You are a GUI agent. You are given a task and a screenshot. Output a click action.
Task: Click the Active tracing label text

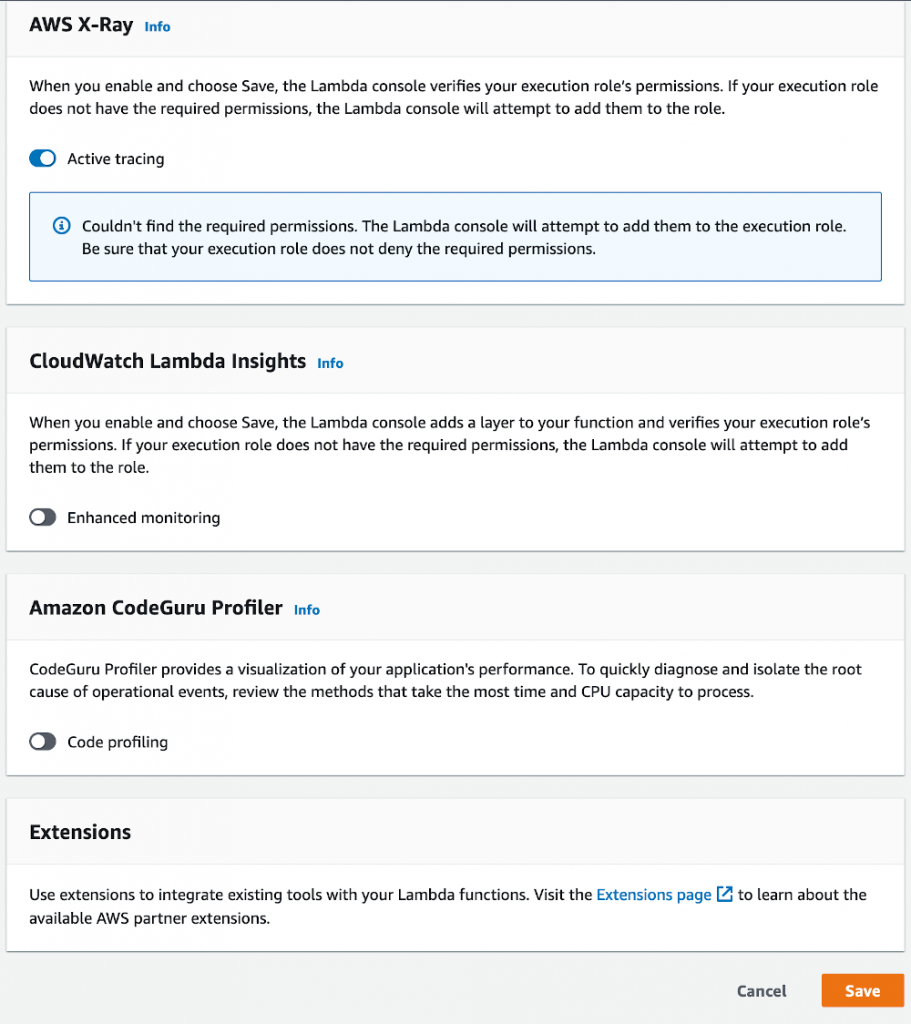pyautogui.click(x=115, y=158)
